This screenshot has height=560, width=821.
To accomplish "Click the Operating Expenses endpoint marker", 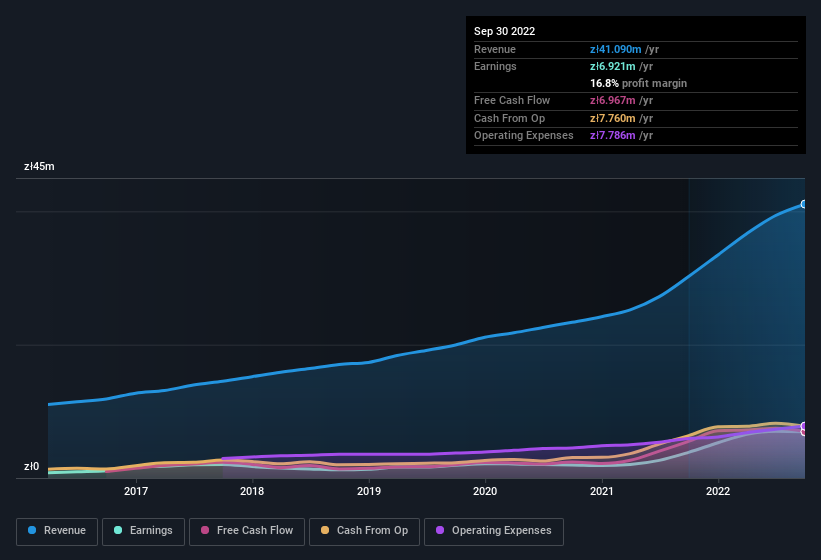I will [x=804, y=426].
